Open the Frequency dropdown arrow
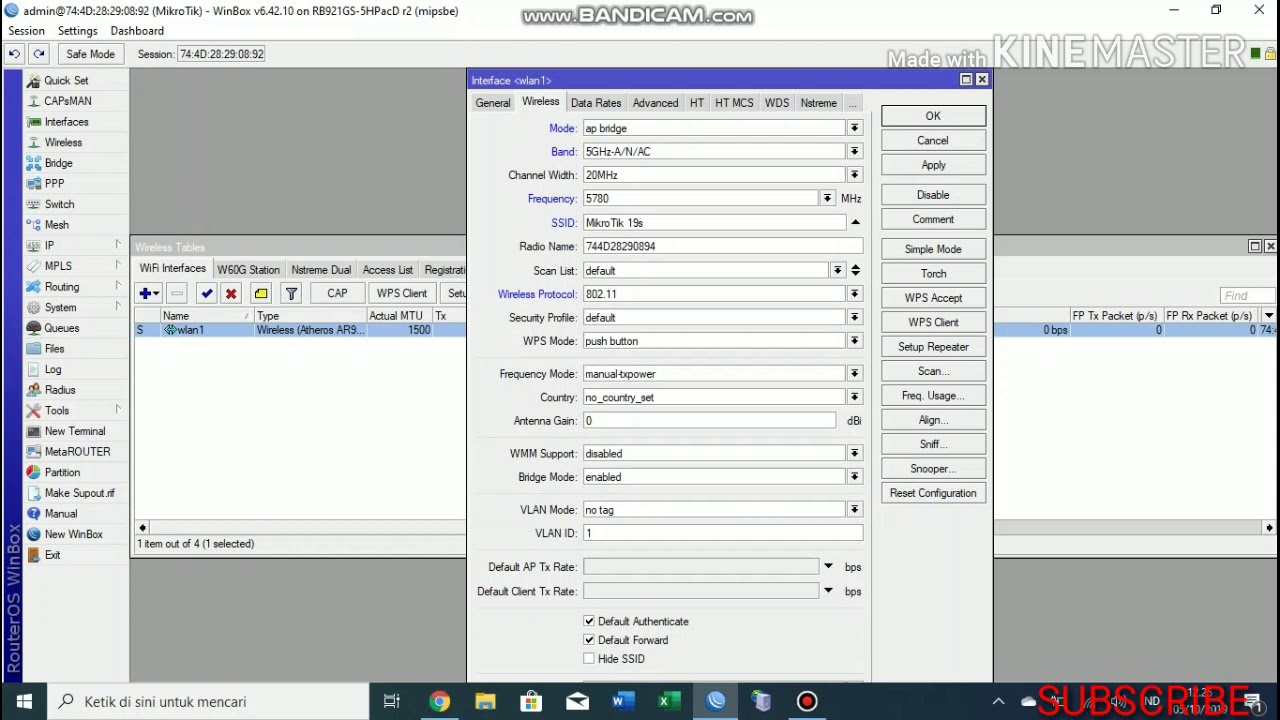 827,198
